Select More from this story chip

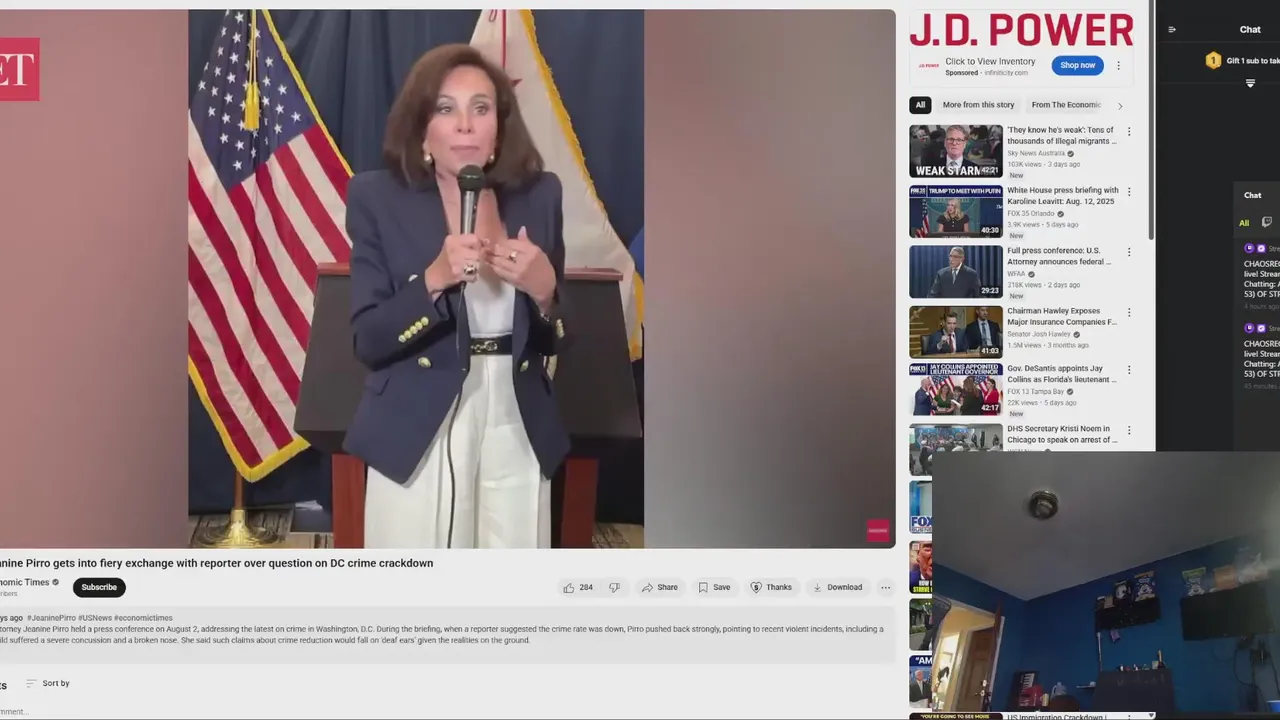click(x=978, y=105)
